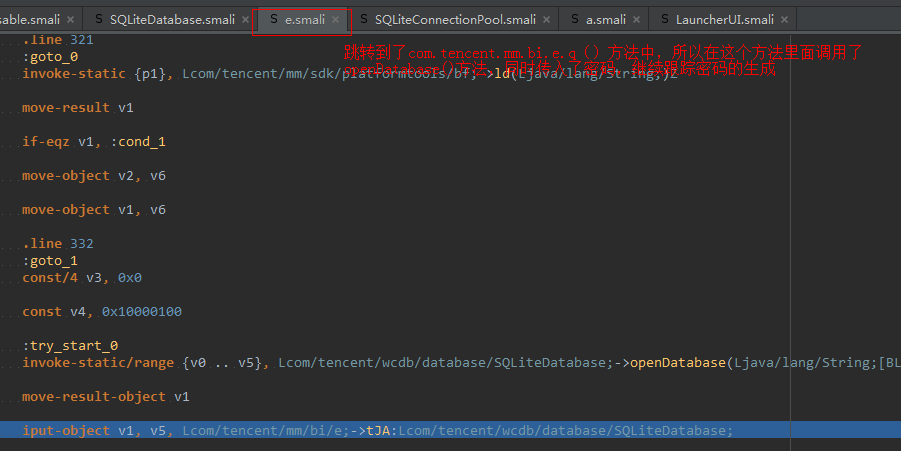Close the SQLiteConnectionPool.smali tab
The image size is (901, 451).
coord(546,20)
